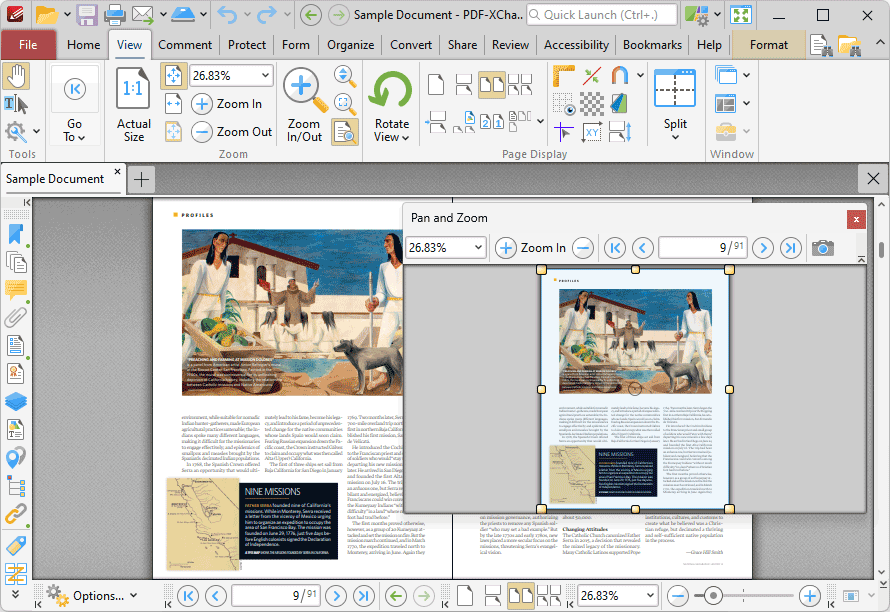Screen dimensions: 890x612
Task: Open Attachments paperclip pane
Action: (x=16, y=318)
